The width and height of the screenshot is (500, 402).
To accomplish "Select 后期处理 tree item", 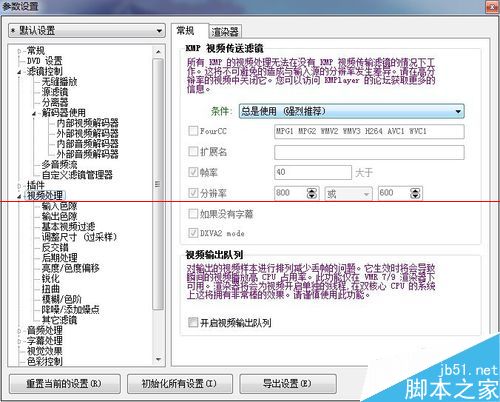I will (x=59, y=258).
